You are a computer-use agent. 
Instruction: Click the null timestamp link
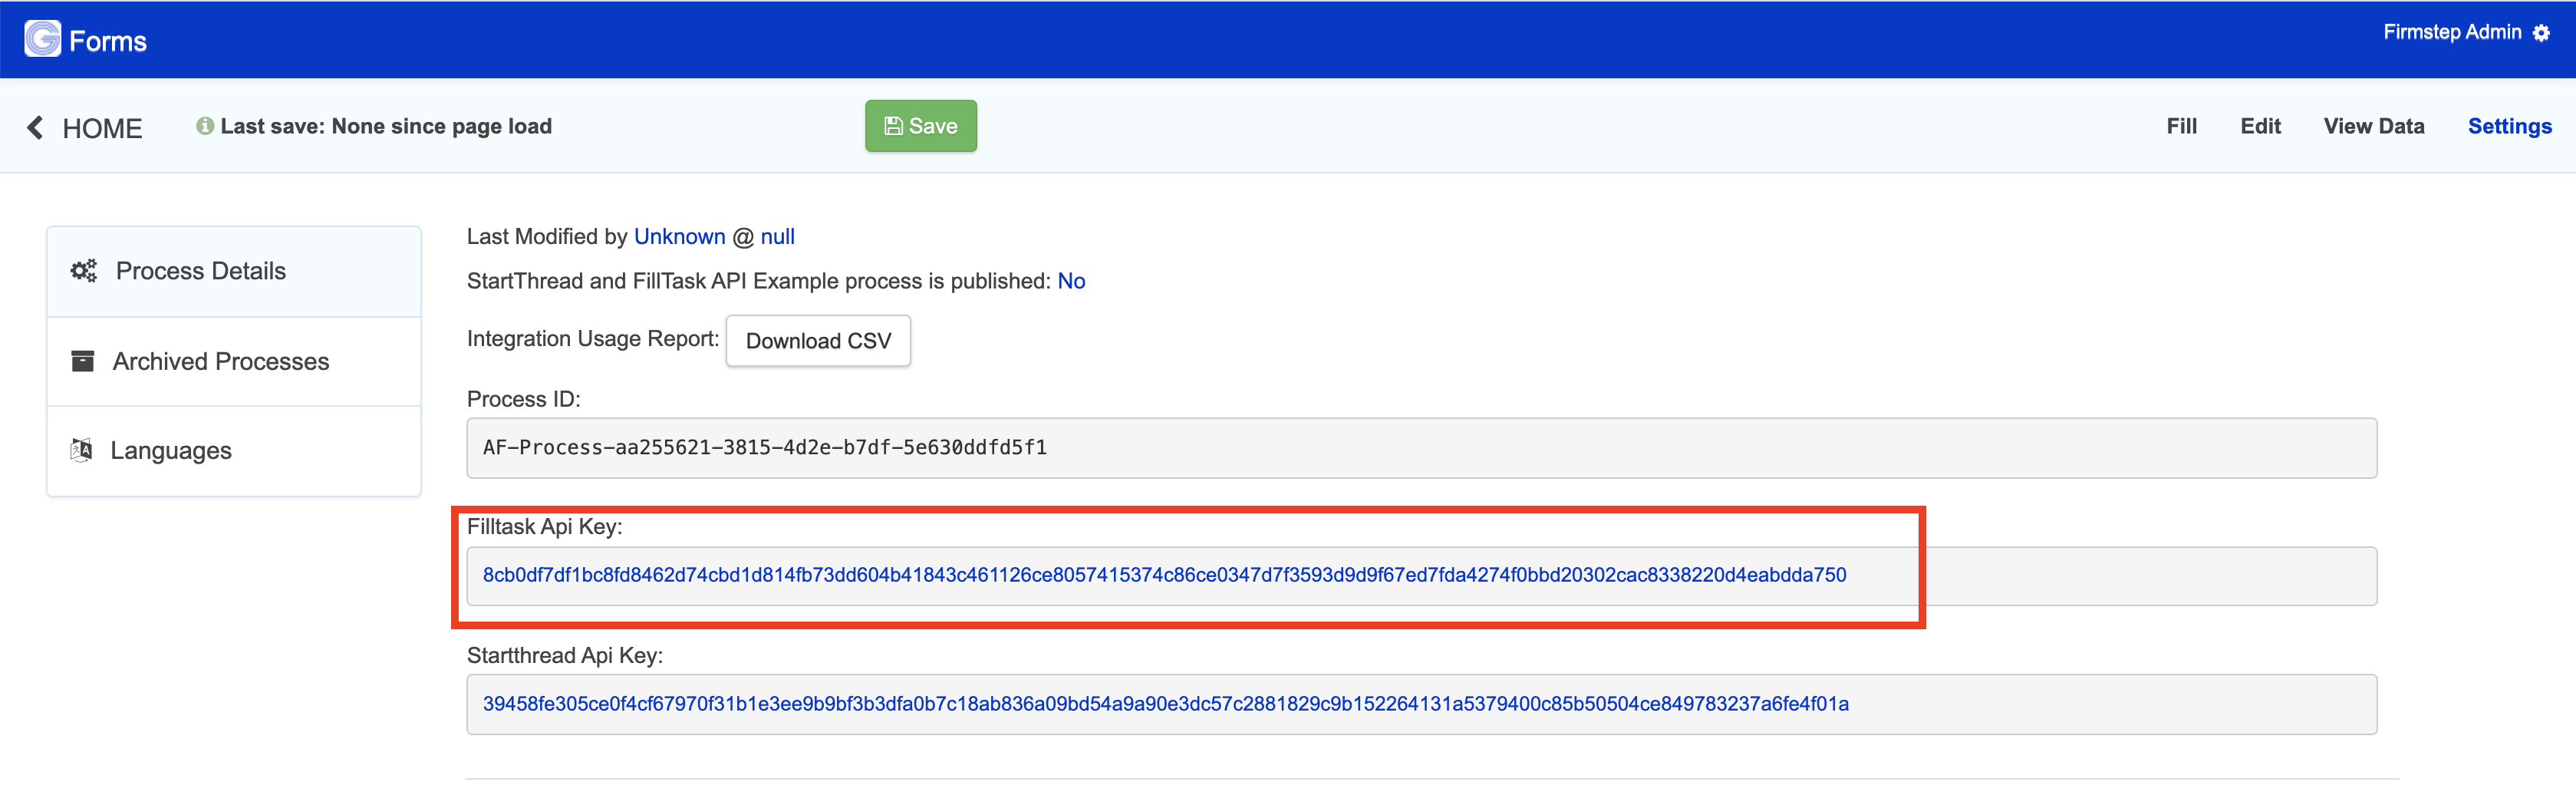(778, 237)
